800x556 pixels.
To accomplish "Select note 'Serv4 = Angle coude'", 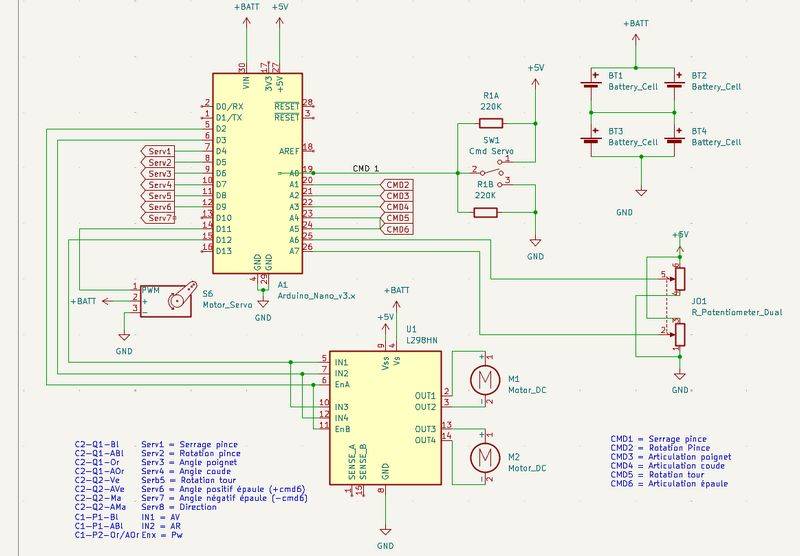I will [x=186, y=471].
